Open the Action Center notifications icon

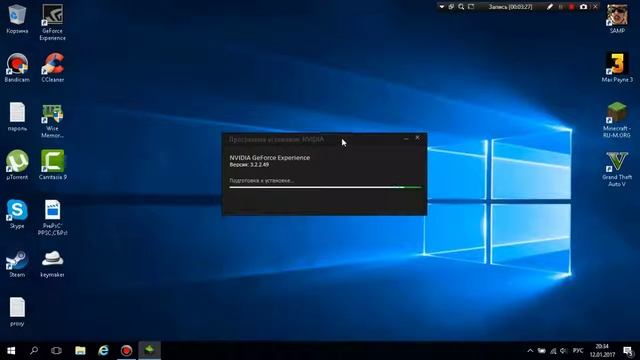point(628,351)
